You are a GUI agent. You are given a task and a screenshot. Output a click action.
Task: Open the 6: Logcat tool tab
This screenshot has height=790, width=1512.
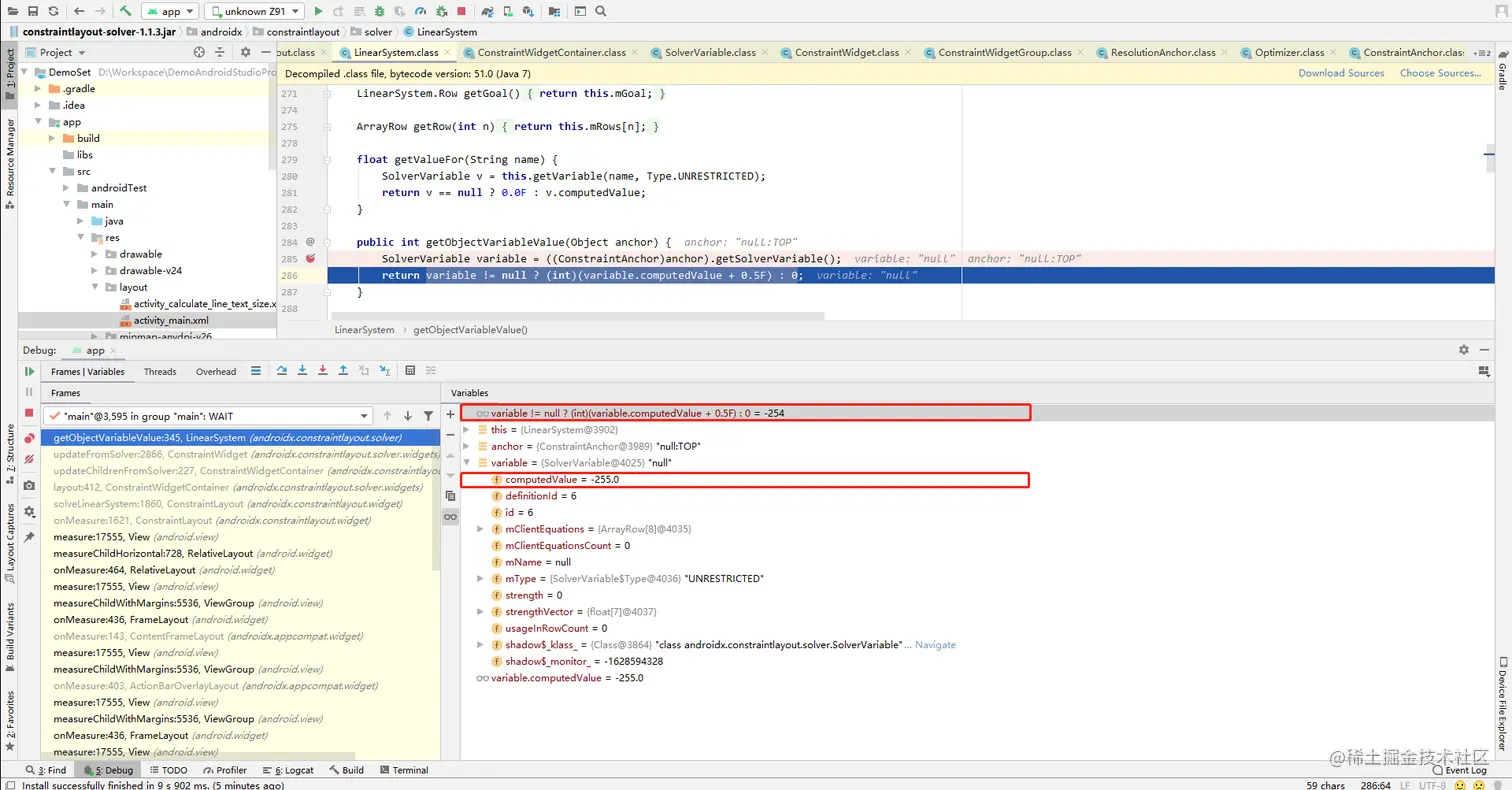tap(288, 770)
